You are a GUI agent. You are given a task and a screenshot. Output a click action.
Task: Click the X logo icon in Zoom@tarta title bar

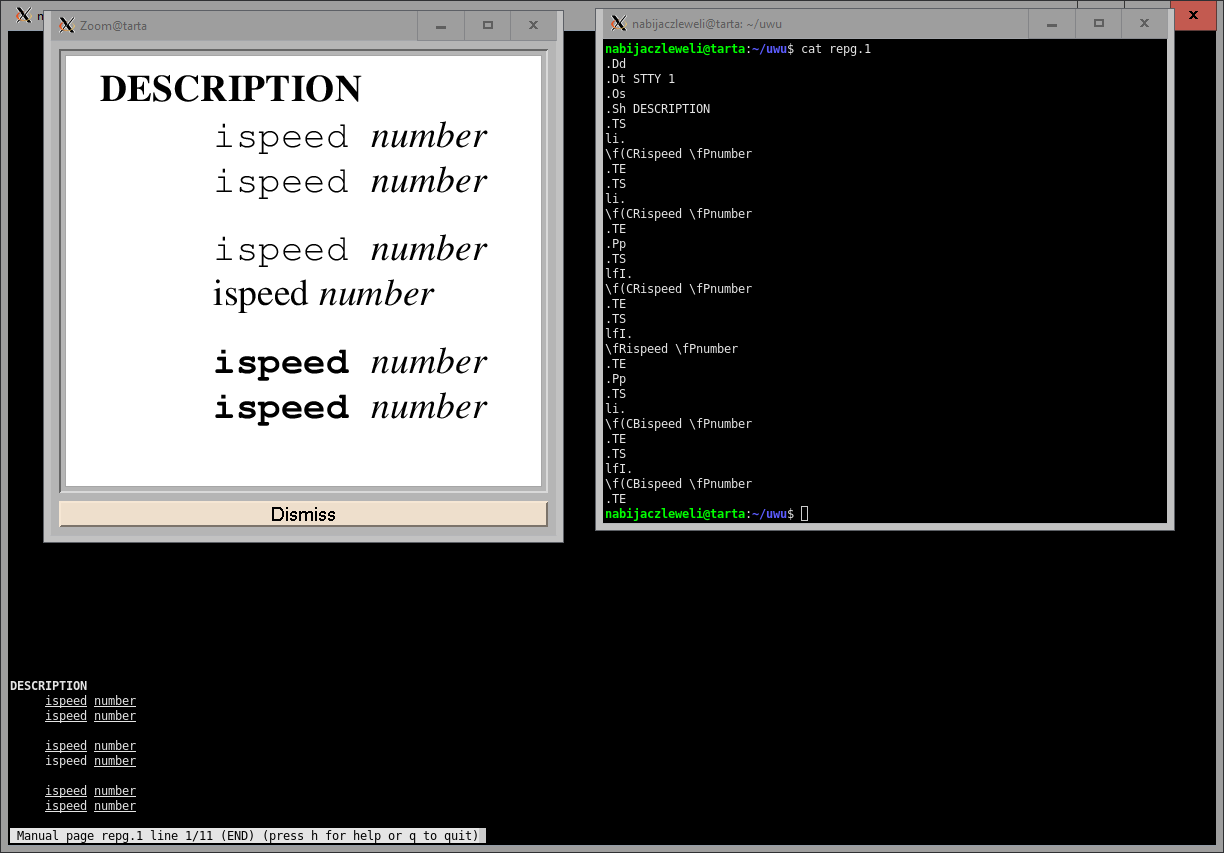[67, 26]
